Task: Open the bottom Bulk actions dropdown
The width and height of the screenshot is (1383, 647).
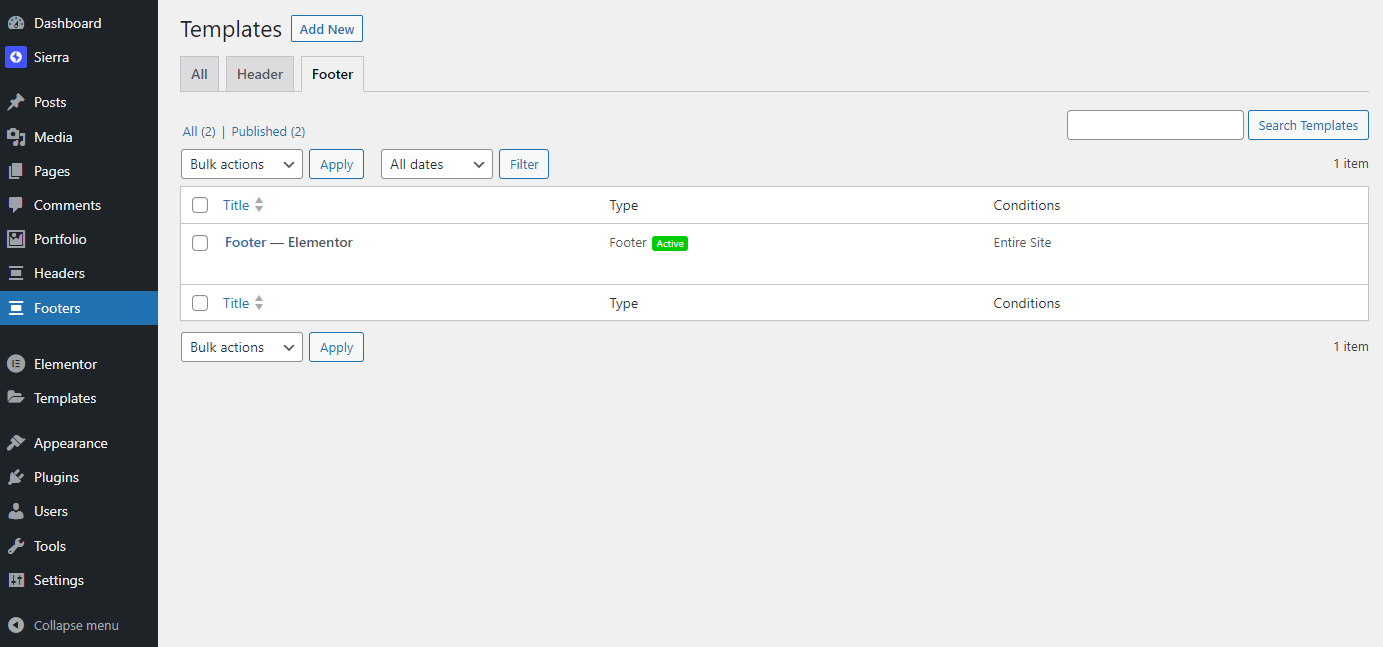Action: point(242,347)
